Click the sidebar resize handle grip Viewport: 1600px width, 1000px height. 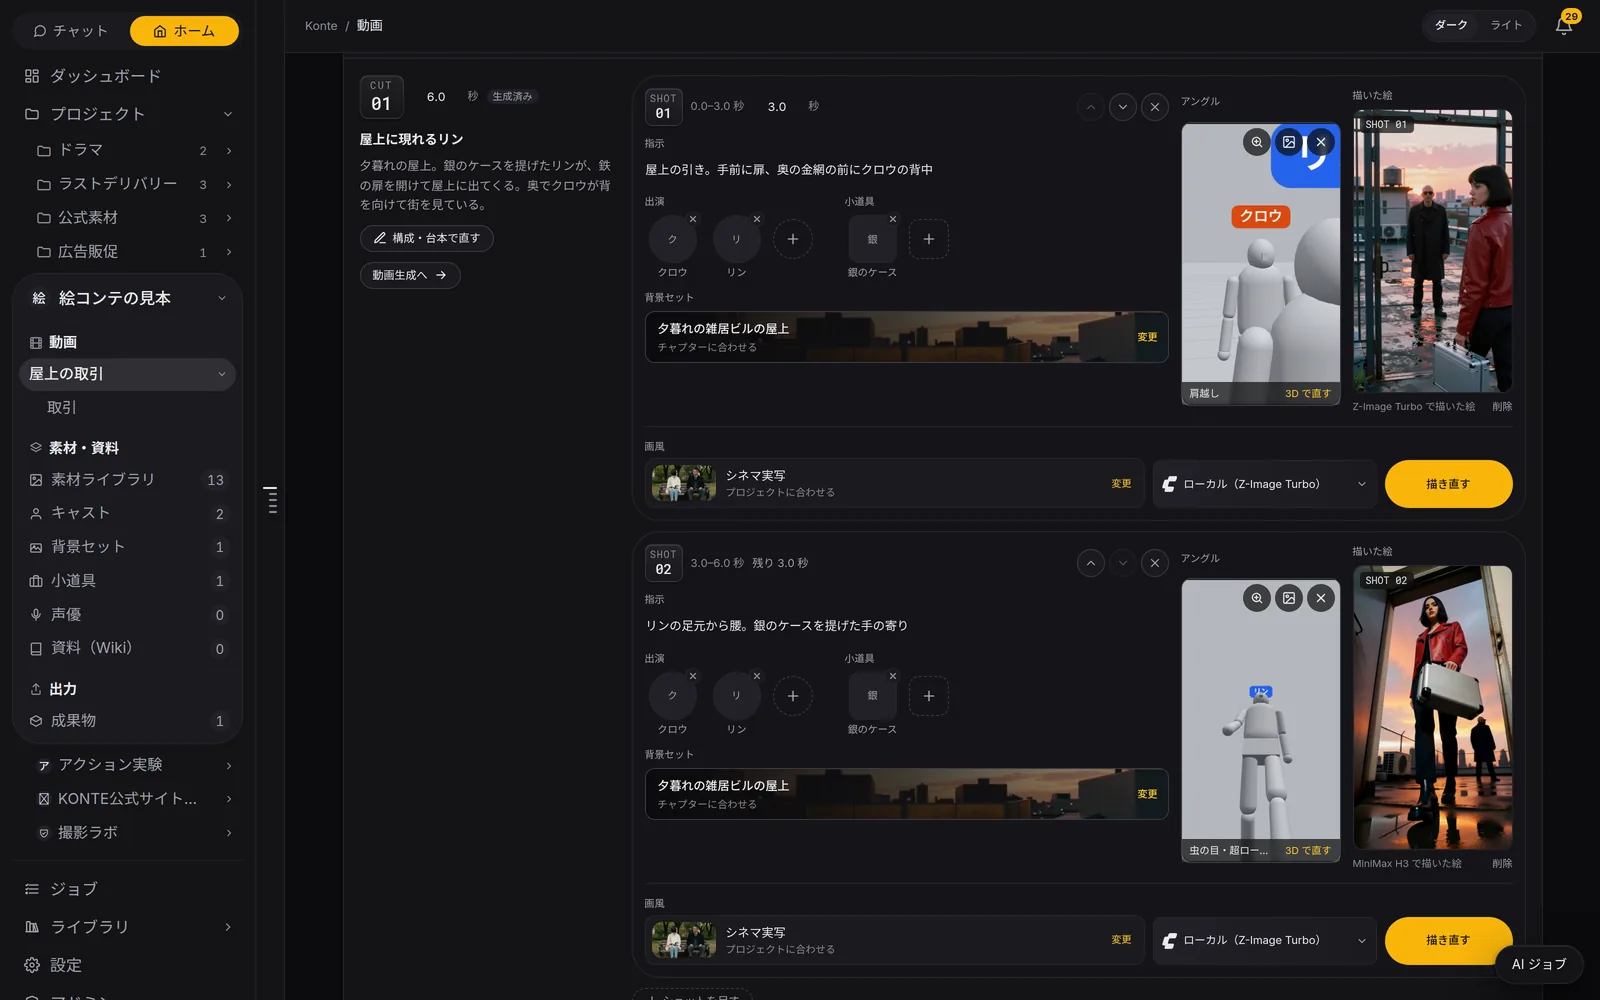pyautogui.click(x=271, y=500)
